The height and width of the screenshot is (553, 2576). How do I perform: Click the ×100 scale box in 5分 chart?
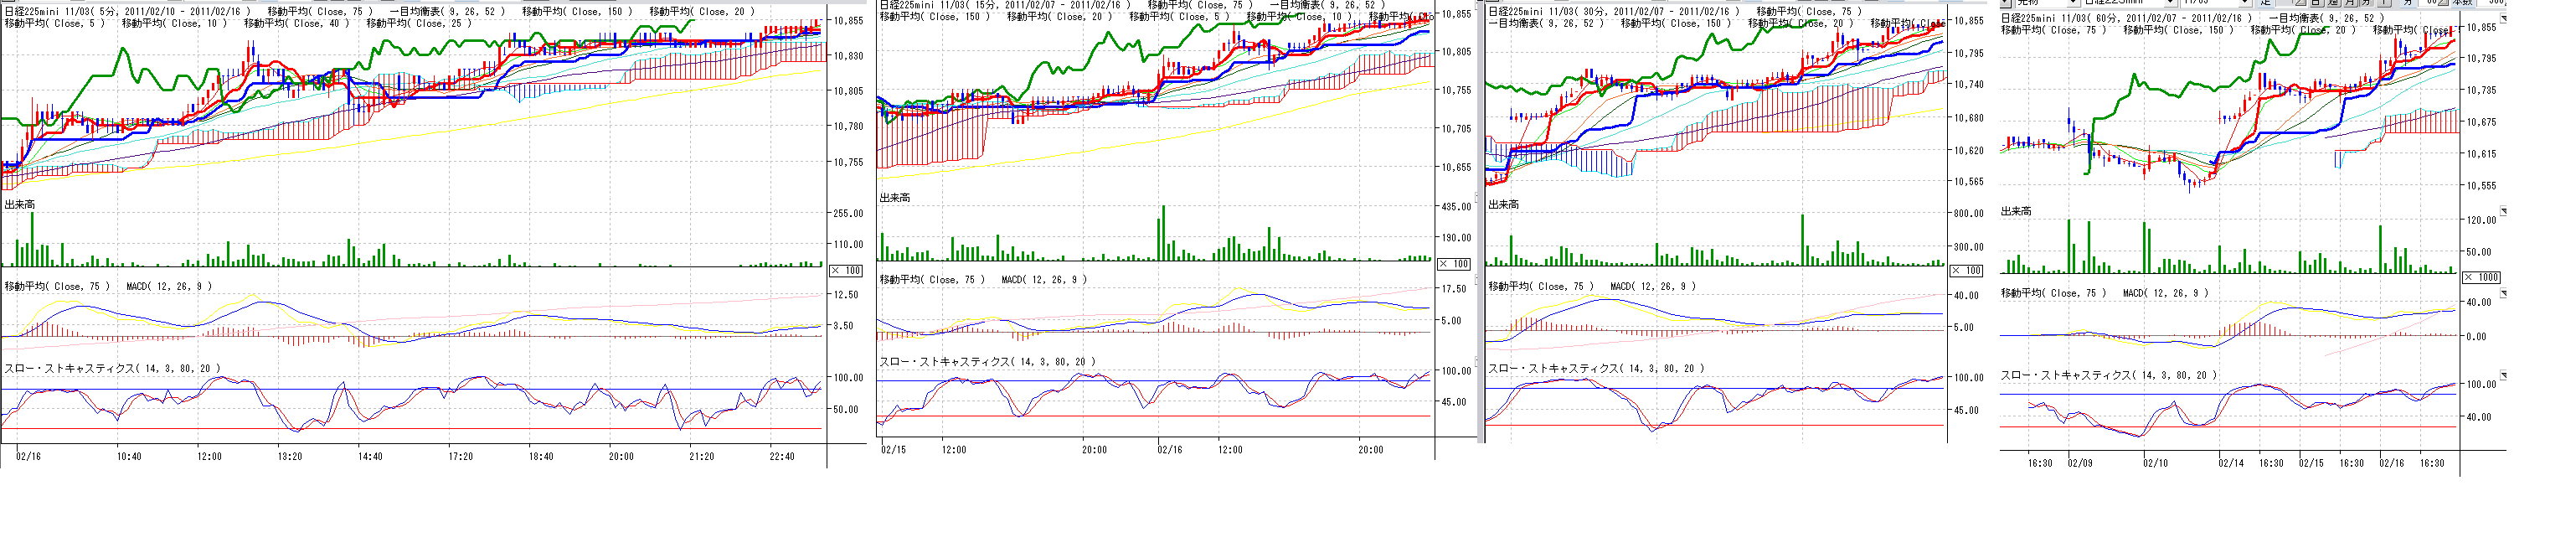(x=846, y=270)
